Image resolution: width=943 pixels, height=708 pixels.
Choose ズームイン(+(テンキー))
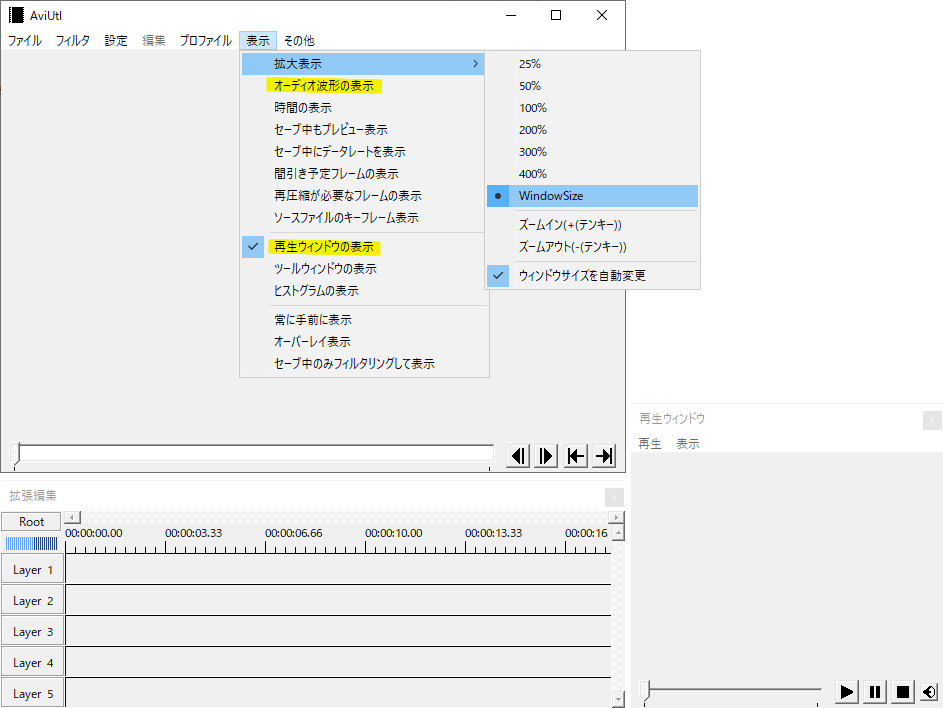tap(592, 225)
